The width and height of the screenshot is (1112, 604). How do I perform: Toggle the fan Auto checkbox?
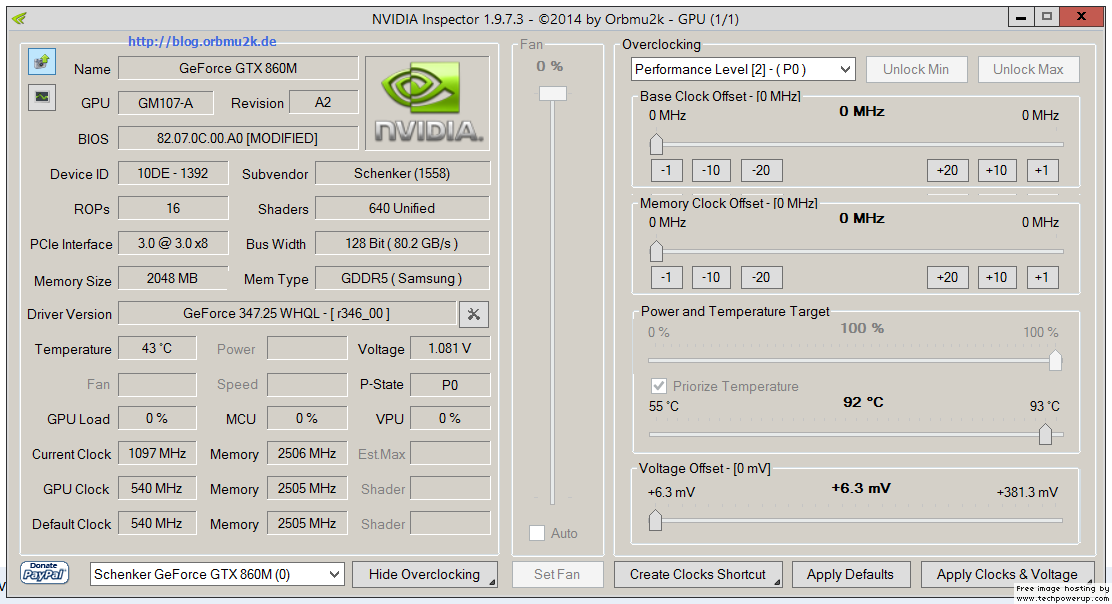coord(537,533)
